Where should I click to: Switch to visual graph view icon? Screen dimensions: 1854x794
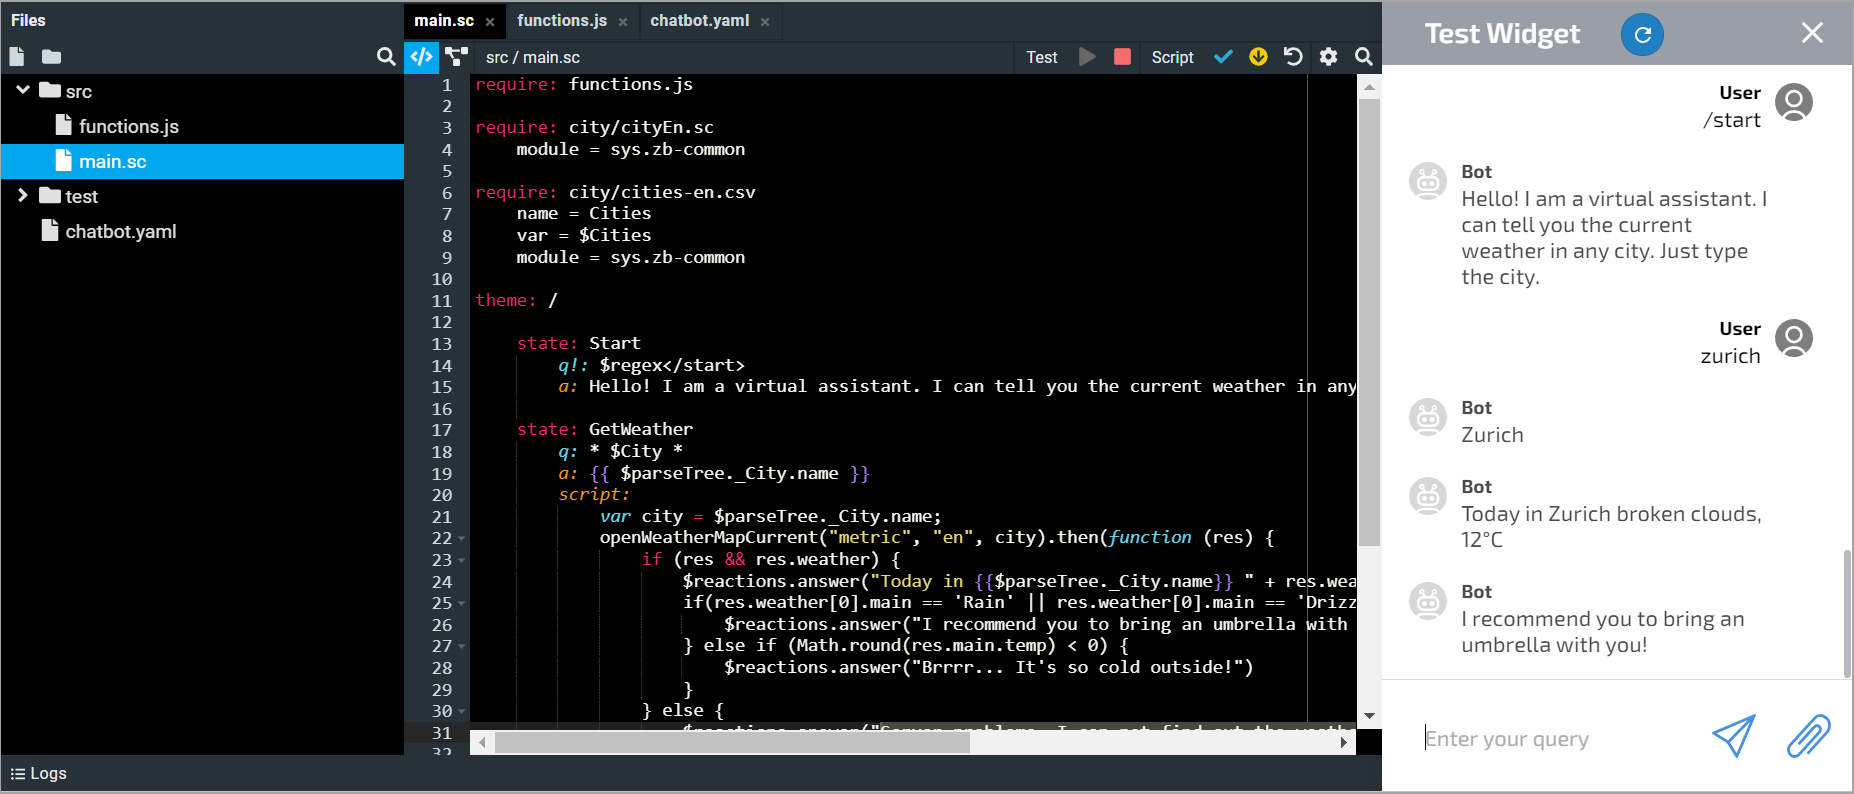pyautogui.click(x=457, y=57)
